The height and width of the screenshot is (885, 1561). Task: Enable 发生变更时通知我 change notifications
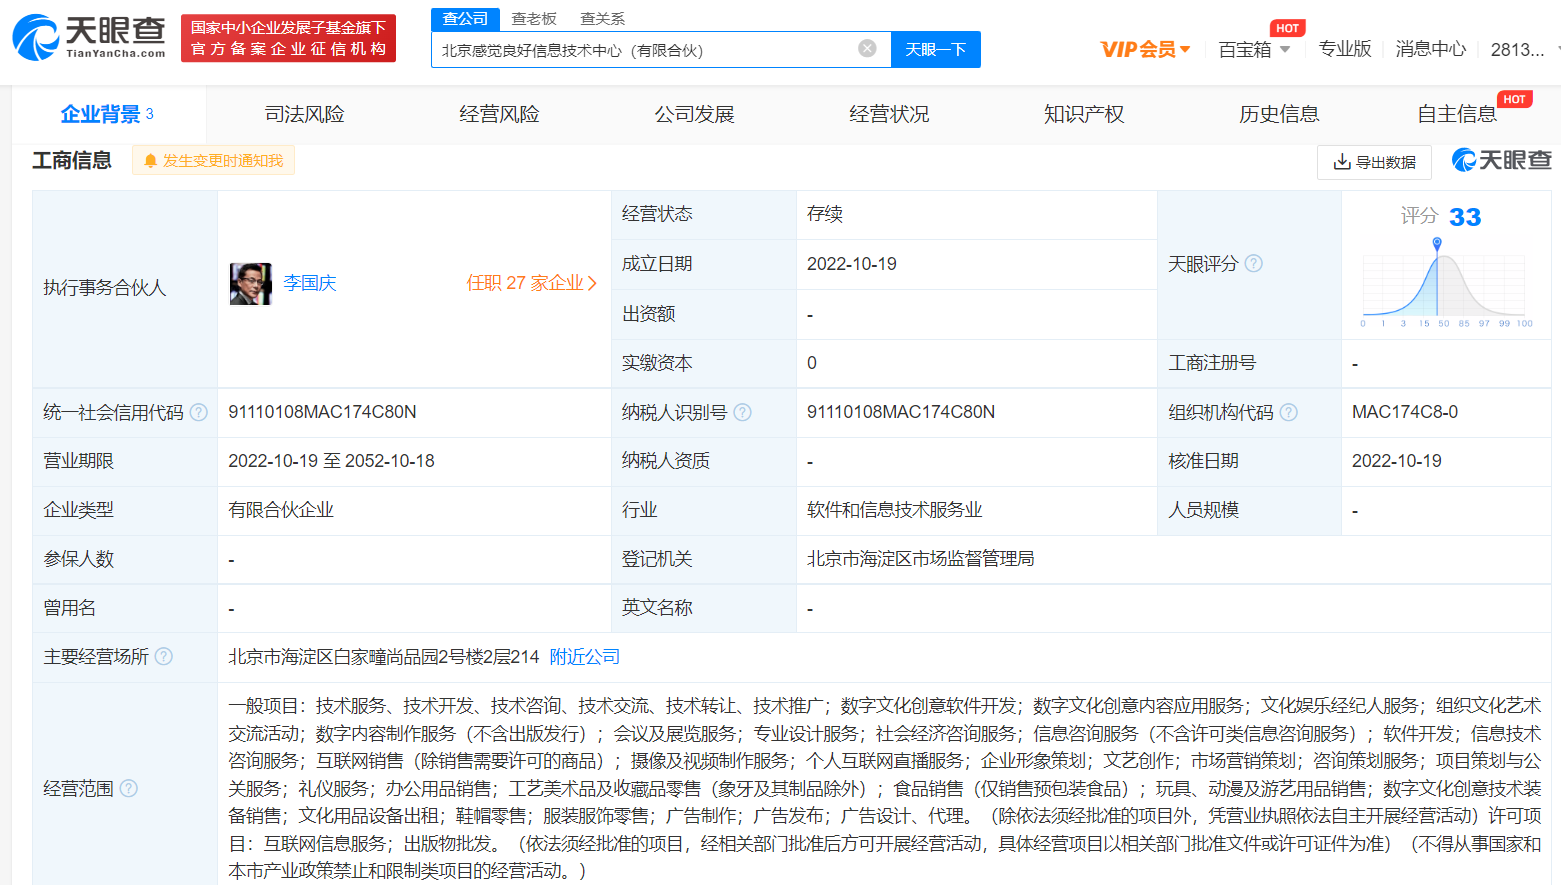(x=212, y=161)
